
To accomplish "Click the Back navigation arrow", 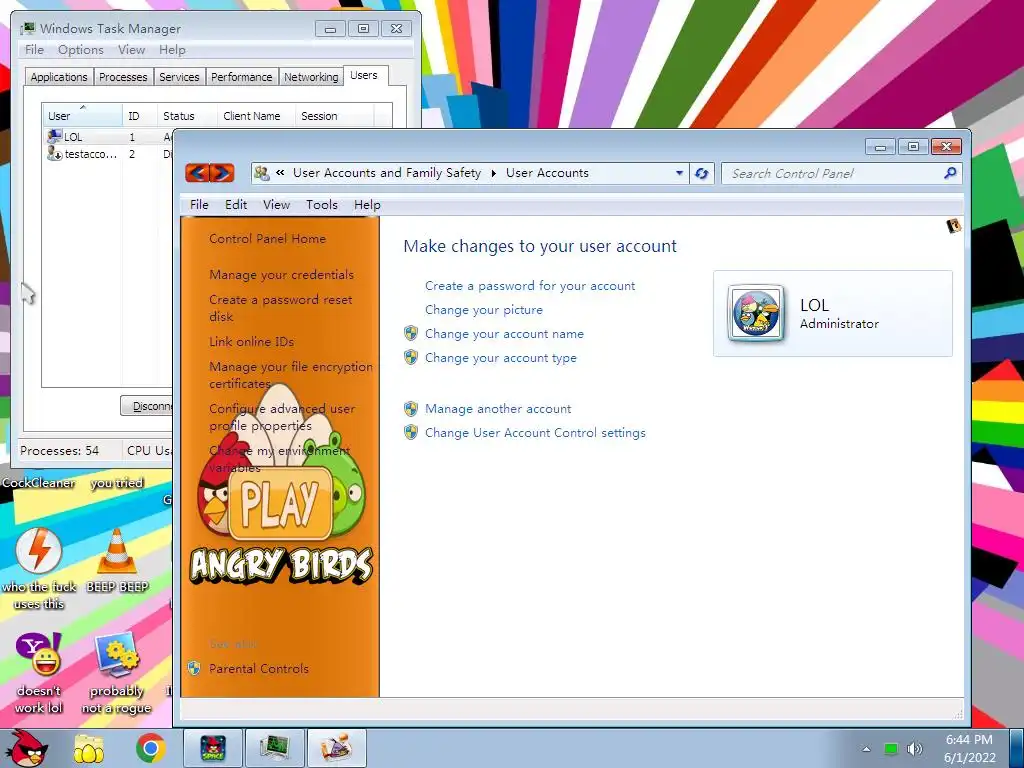I will point(197,173).
